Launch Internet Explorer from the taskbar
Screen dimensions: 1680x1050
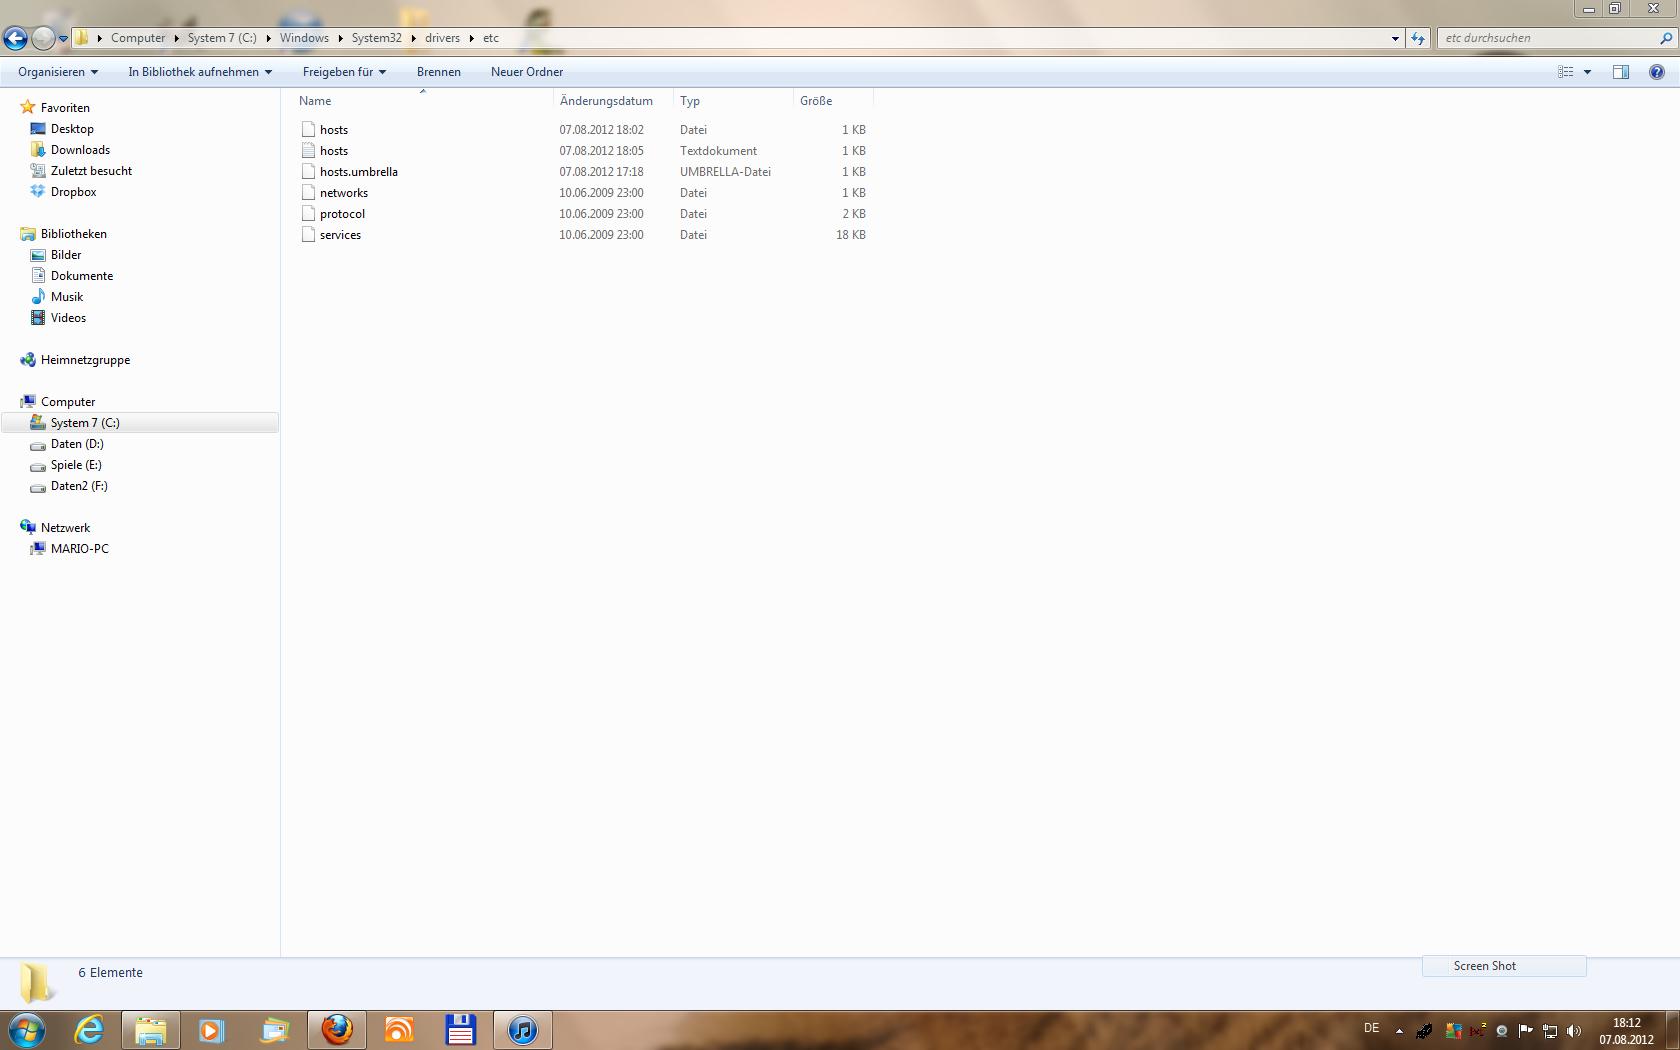(x=90, y=1030)
